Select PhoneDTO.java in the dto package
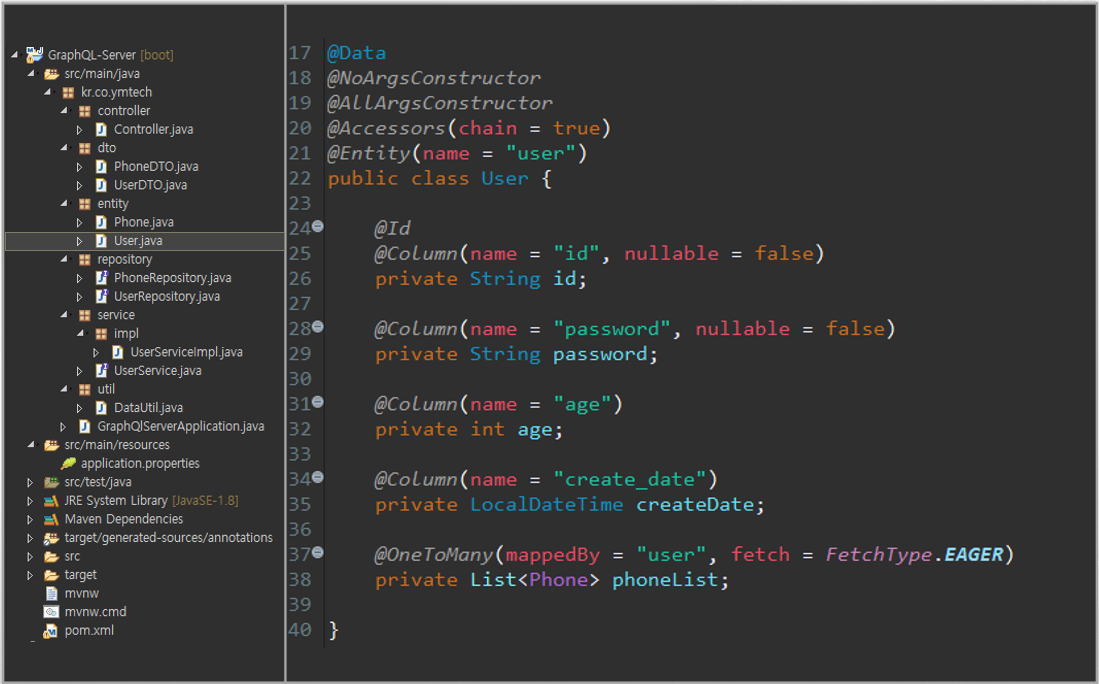 point(155,167)
